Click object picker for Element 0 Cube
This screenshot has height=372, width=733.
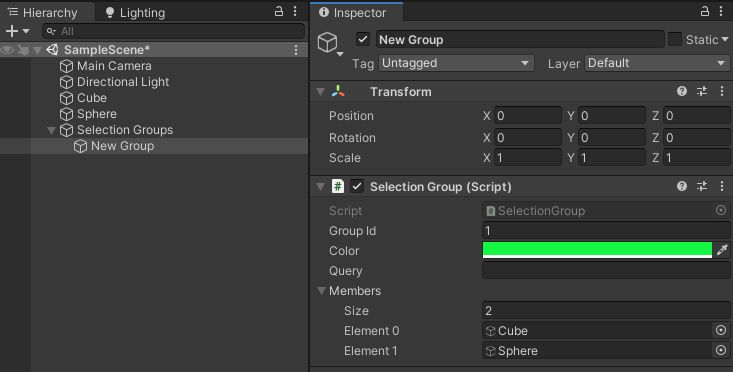[x=721, y=330]
